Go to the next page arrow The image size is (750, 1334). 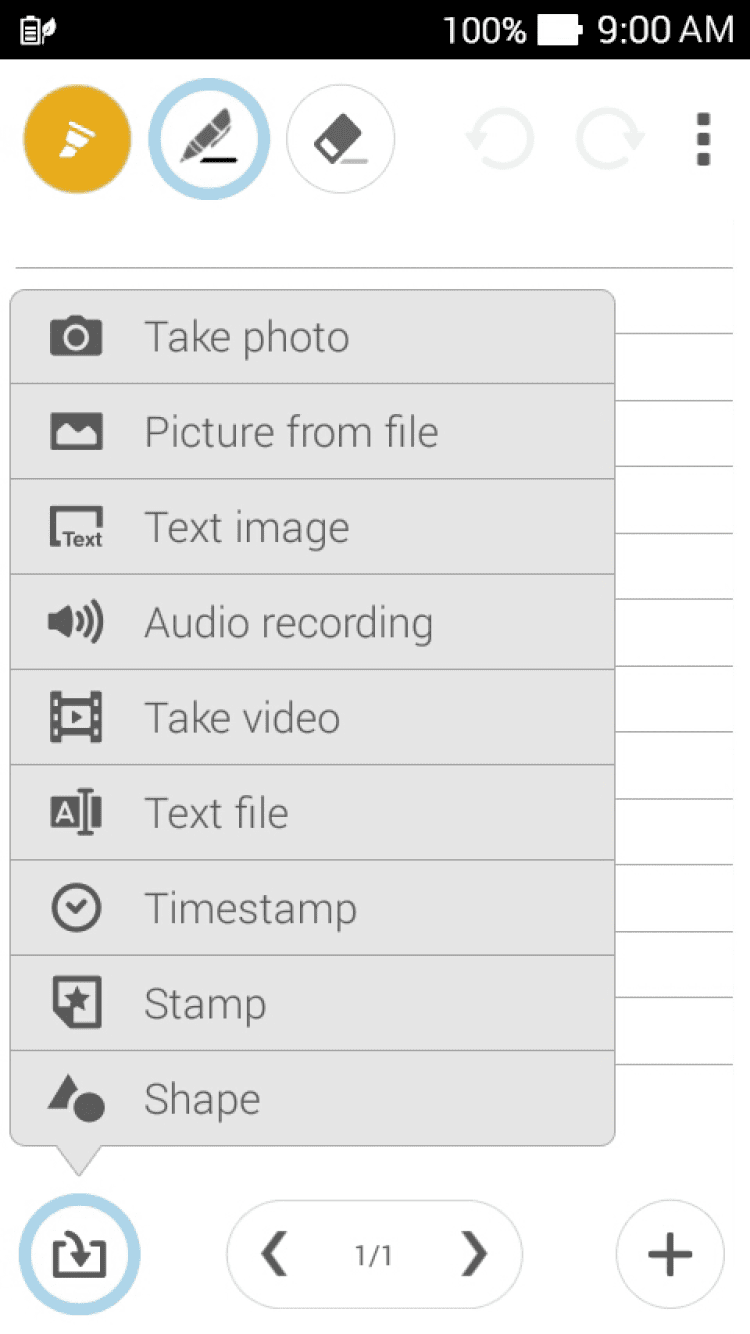point(473,1254)
